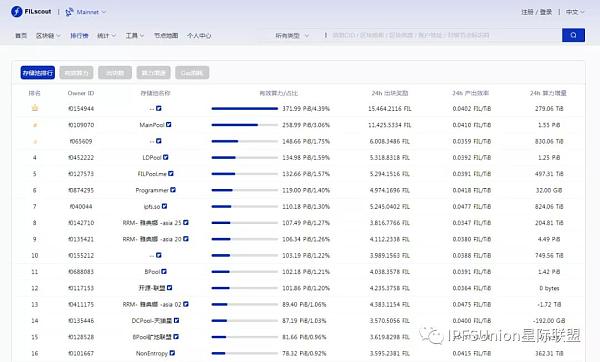600x362 pixels.
Task: Click the value 32.00 GiB
Action: [549, 190]
